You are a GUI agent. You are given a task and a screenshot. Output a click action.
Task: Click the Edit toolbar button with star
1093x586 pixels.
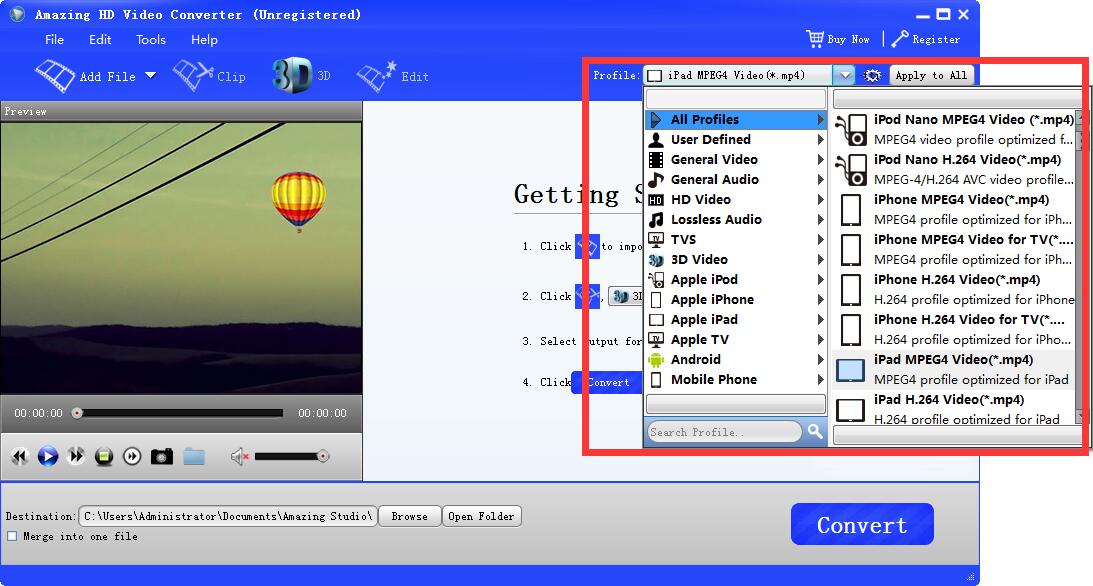(392, 76)
